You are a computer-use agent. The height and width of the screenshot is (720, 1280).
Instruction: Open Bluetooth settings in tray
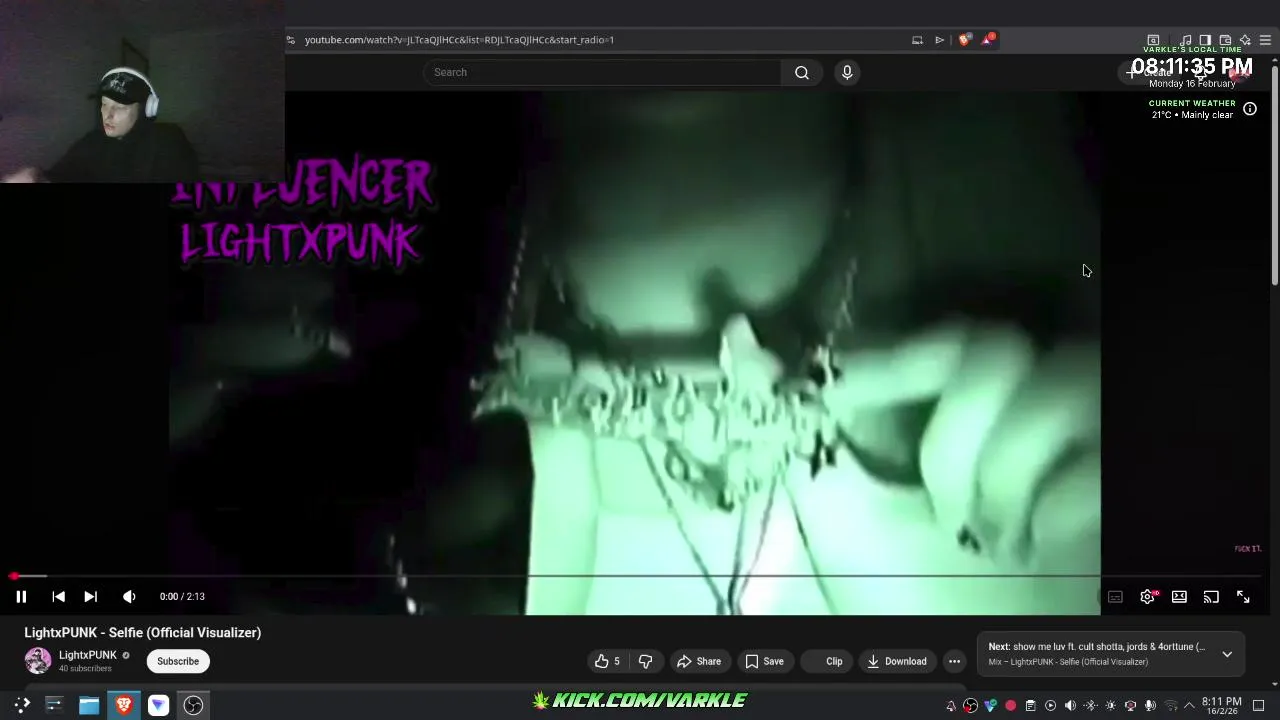point(1090,706)
